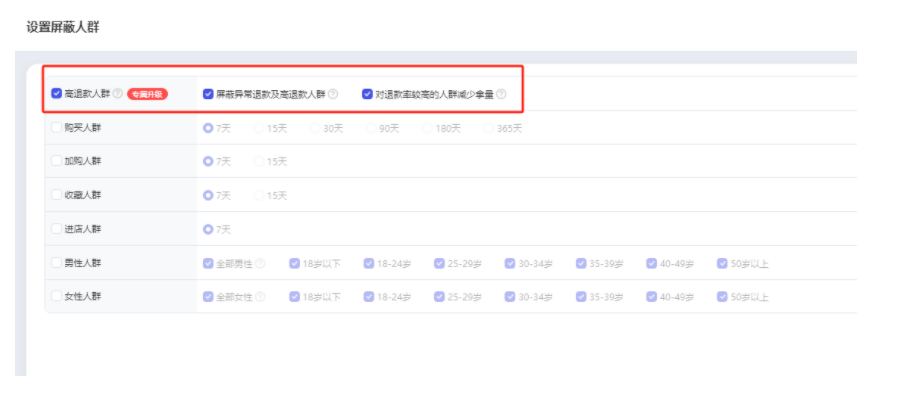Toggle 18-24岁 in the 女性人群 row
This screenshot has width=909, height=393.
click(369, 297)
